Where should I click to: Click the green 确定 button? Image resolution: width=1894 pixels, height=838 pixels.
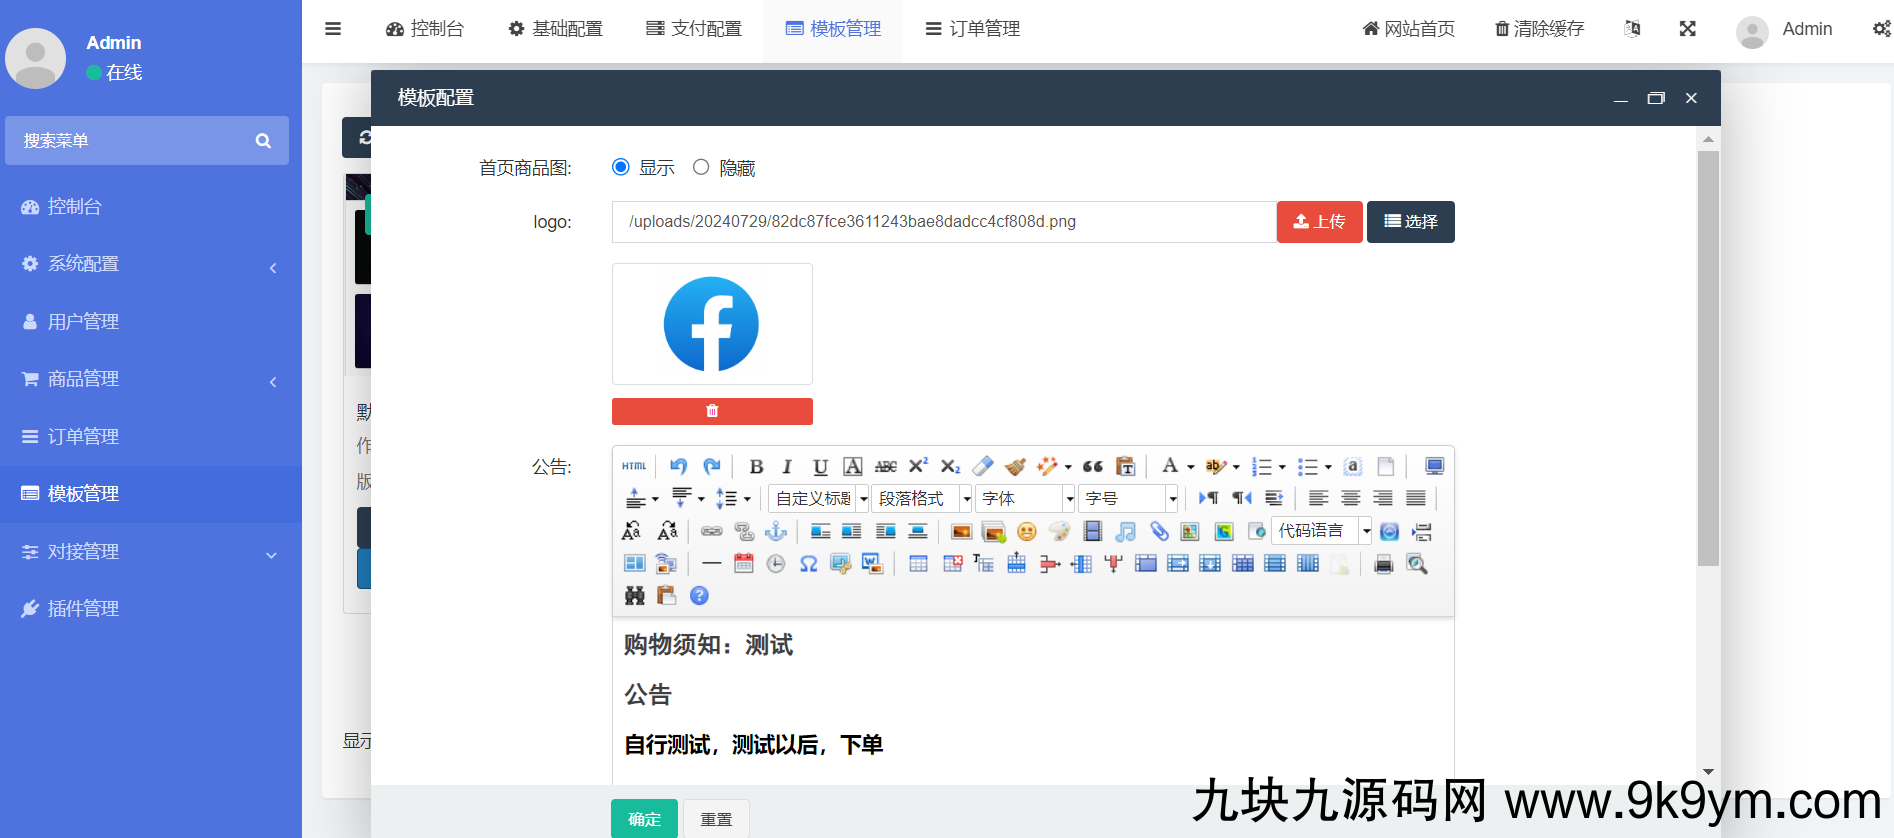(644, 819)
